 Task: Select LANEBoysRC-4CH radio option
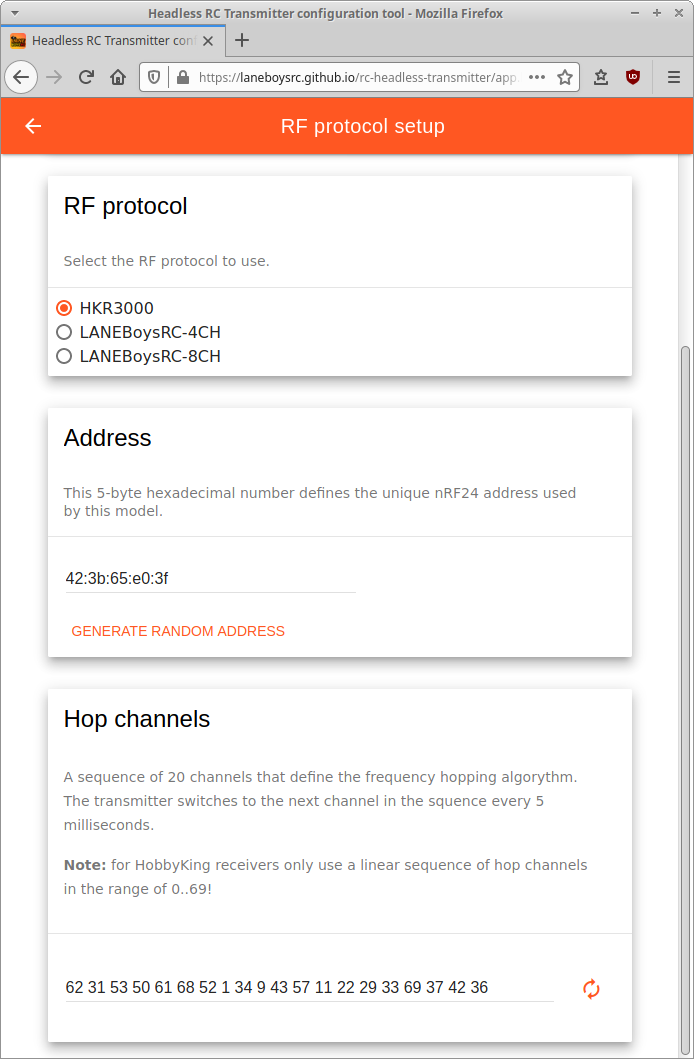[64, 332]
